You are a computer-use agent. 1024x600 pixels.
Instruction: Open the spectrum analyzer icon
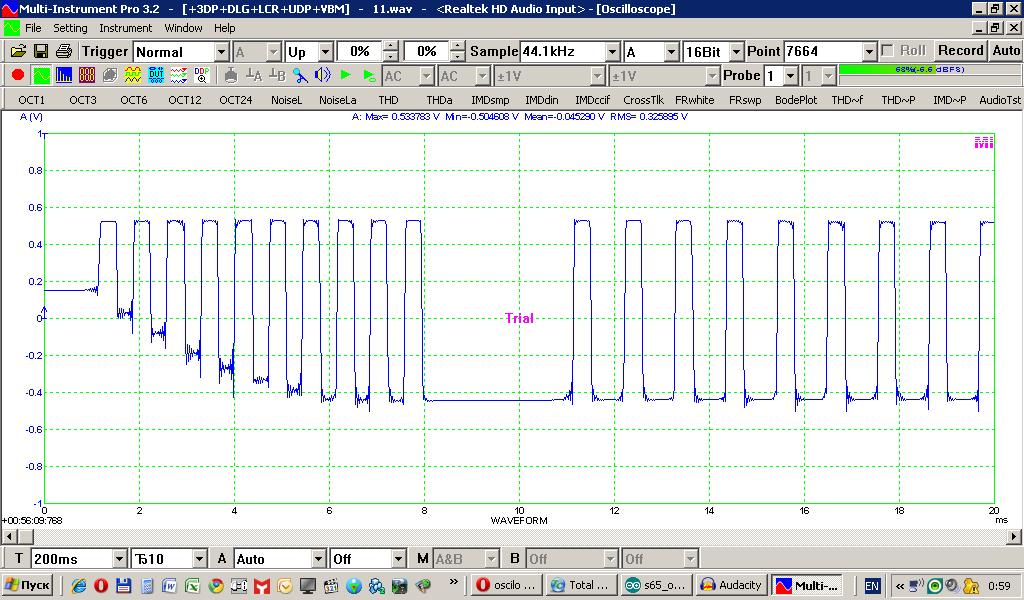64,75
